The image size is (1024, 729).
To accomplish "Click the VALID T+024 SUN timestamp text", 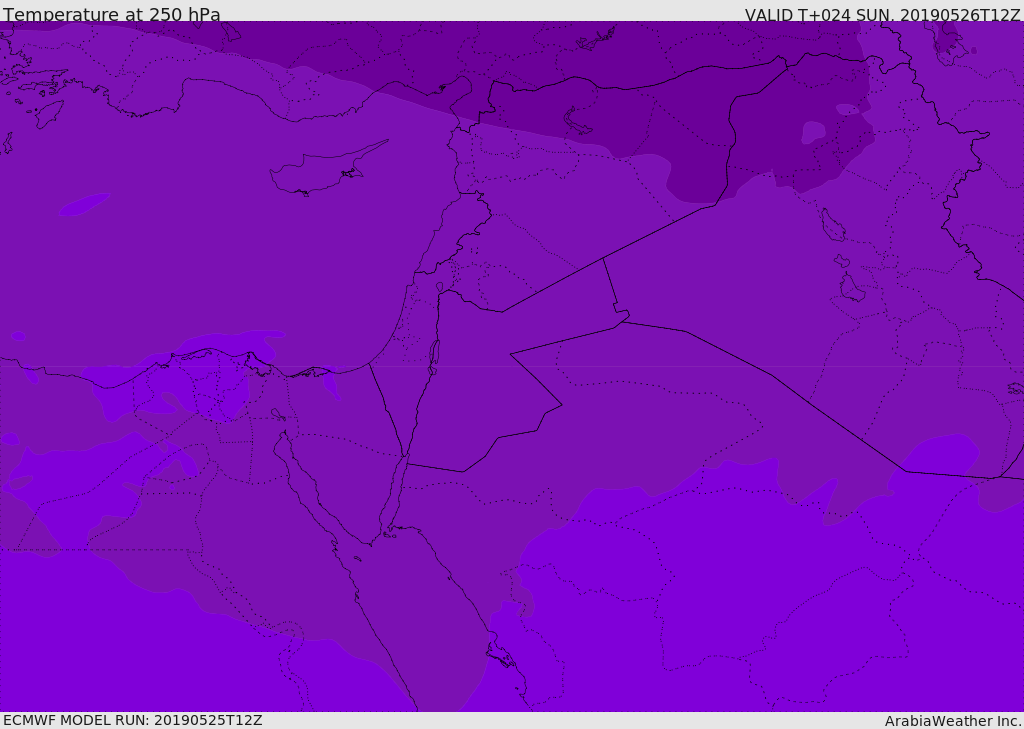I will pyautogui.click(x=882, y=14).
